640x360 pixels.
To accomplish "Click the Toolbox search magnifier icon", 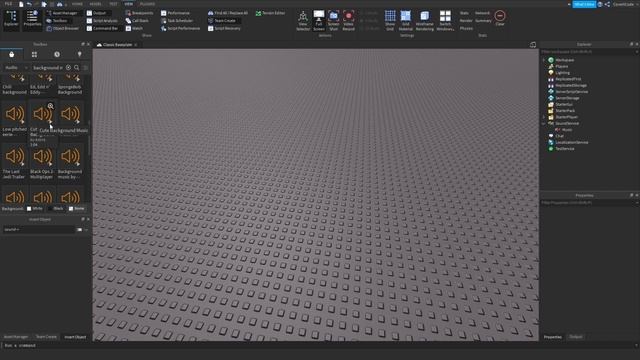I will 76,67.
